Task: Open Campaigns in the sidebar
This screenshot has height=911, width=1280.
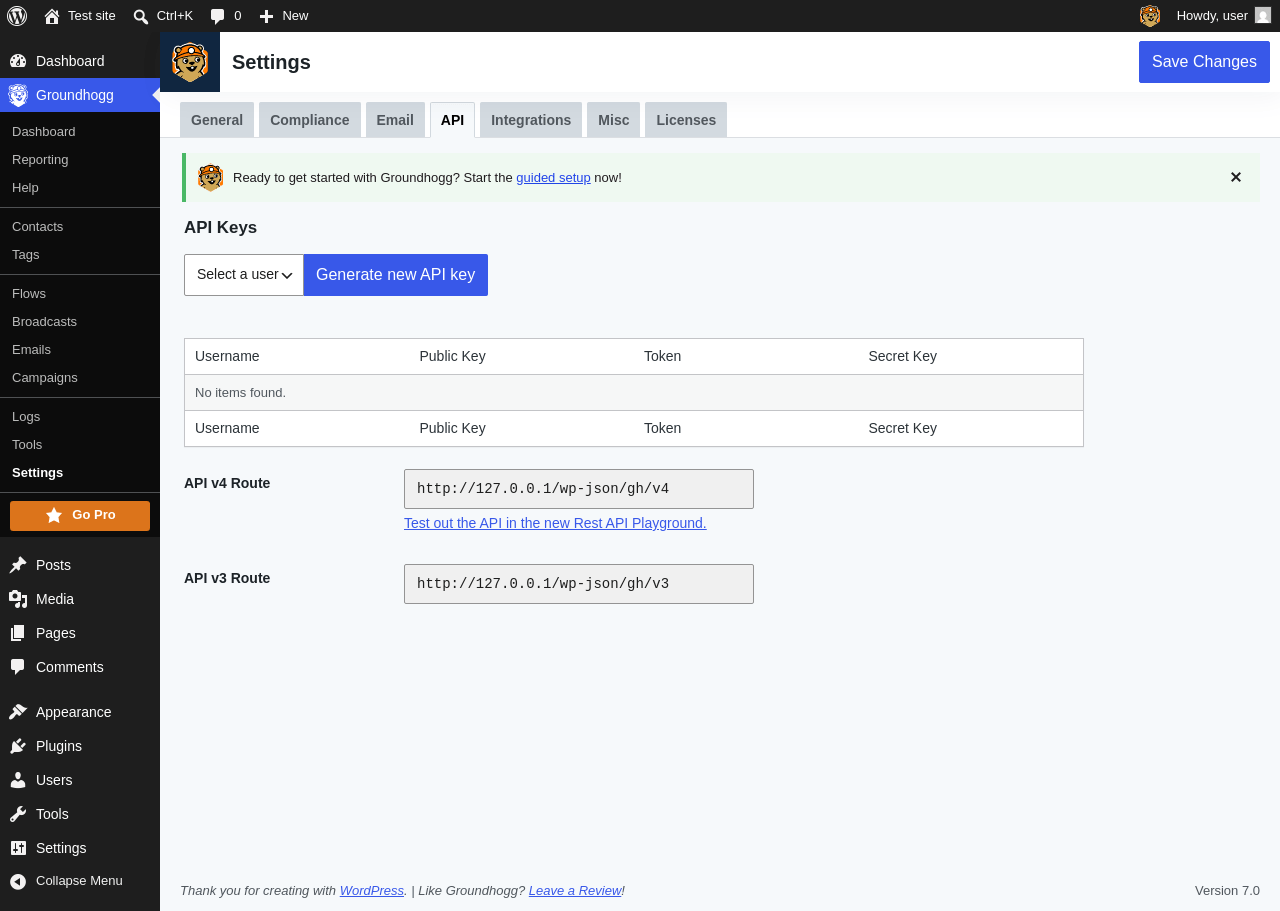Action: pos(45,378)
